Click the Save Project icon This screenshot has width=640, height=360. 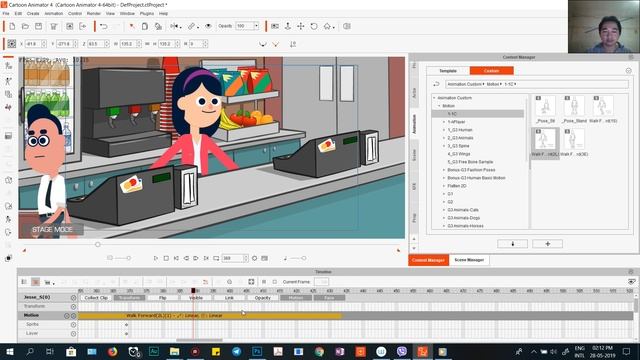coord(38,26)
